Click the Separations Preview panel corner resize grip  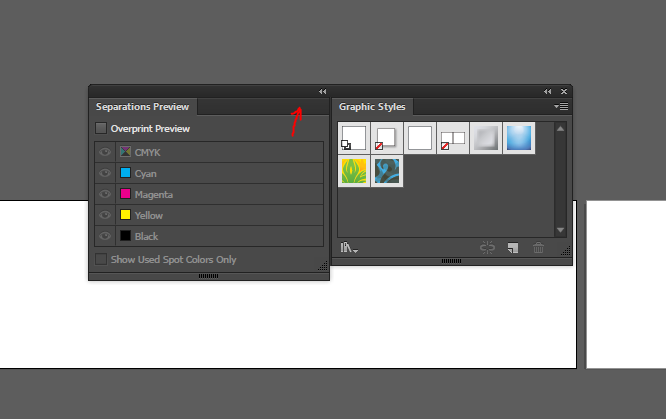point(323,266)
